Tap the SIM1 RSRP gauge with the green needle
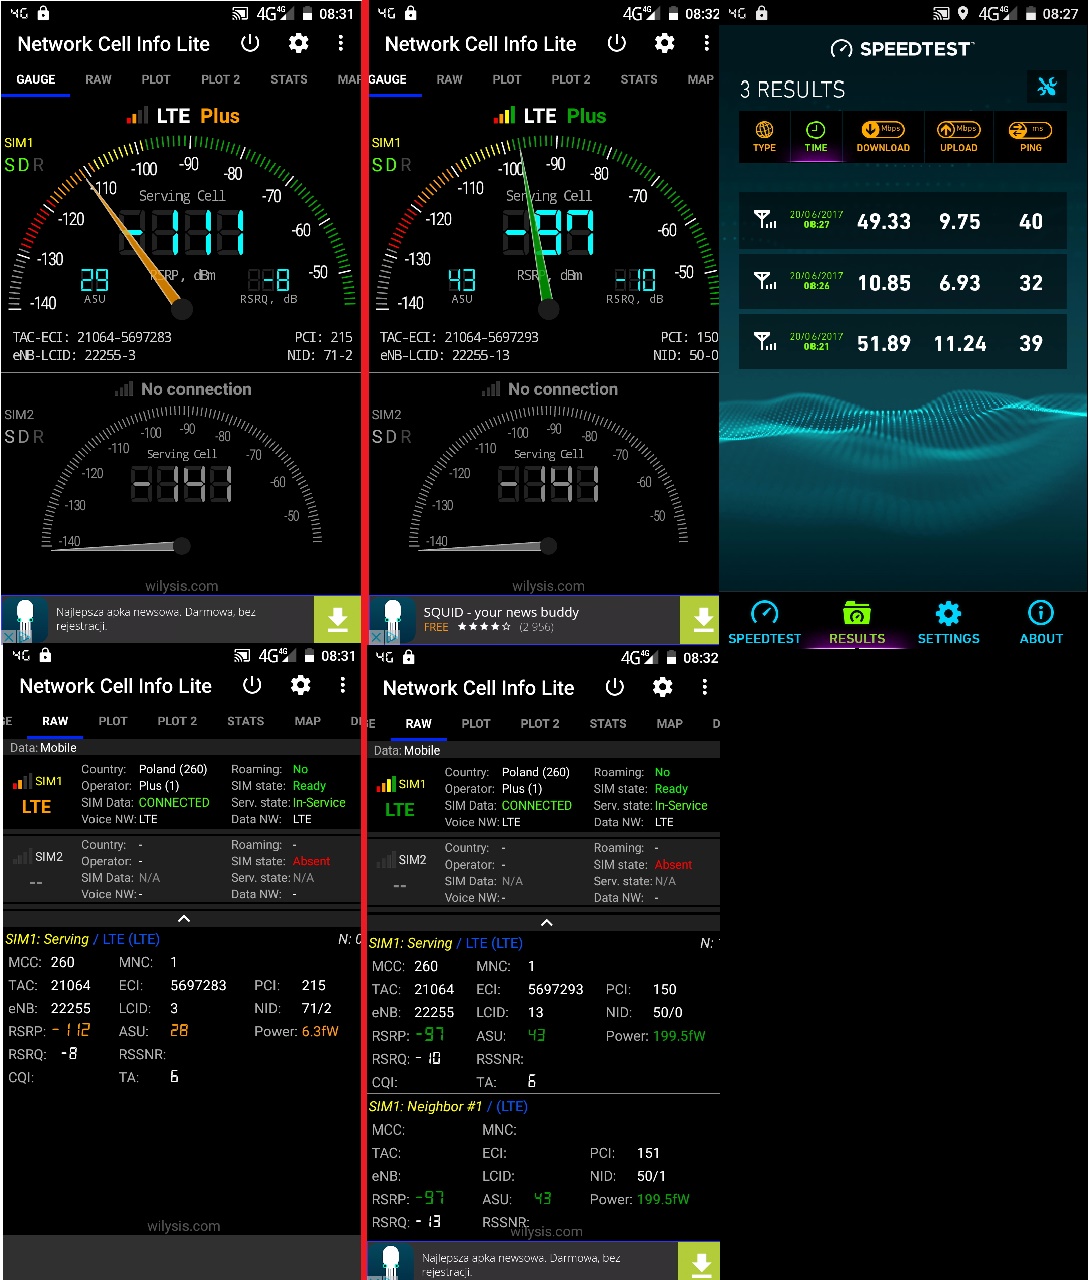This screenshot has width=1088, height=1280. [548, 230]
